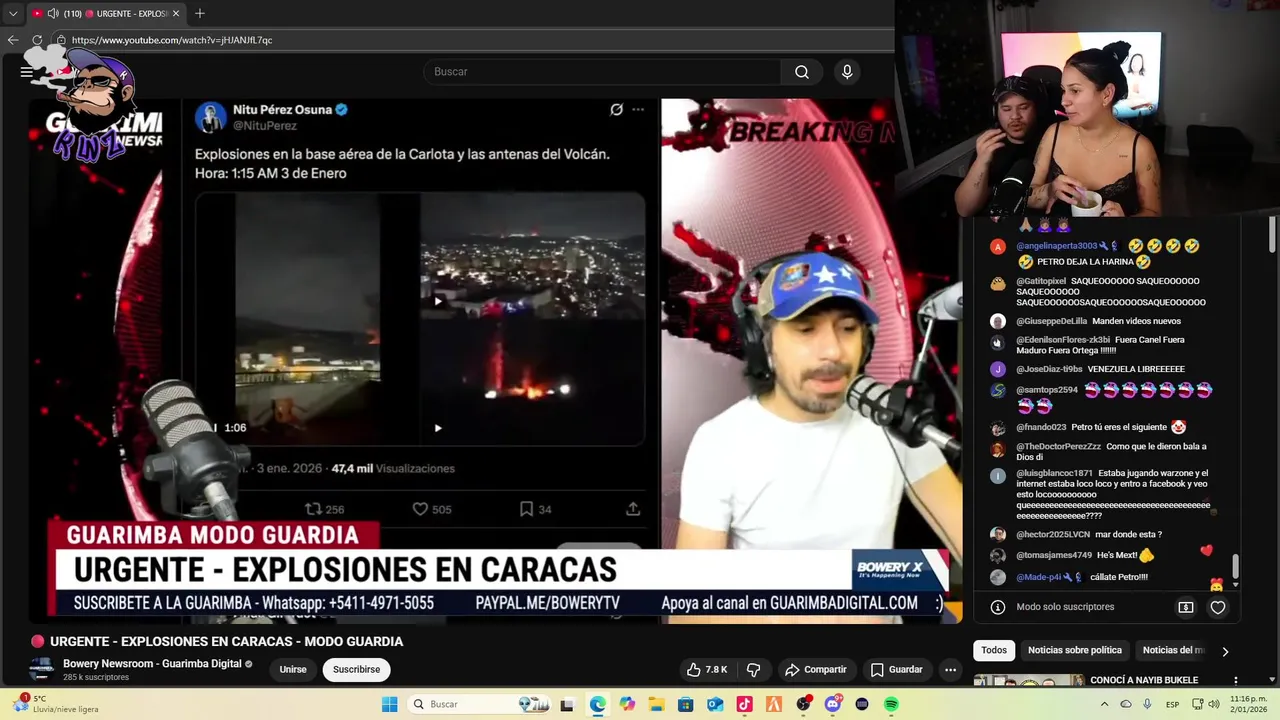Click the video player area

pyautogui.click(x=495, y=360)
